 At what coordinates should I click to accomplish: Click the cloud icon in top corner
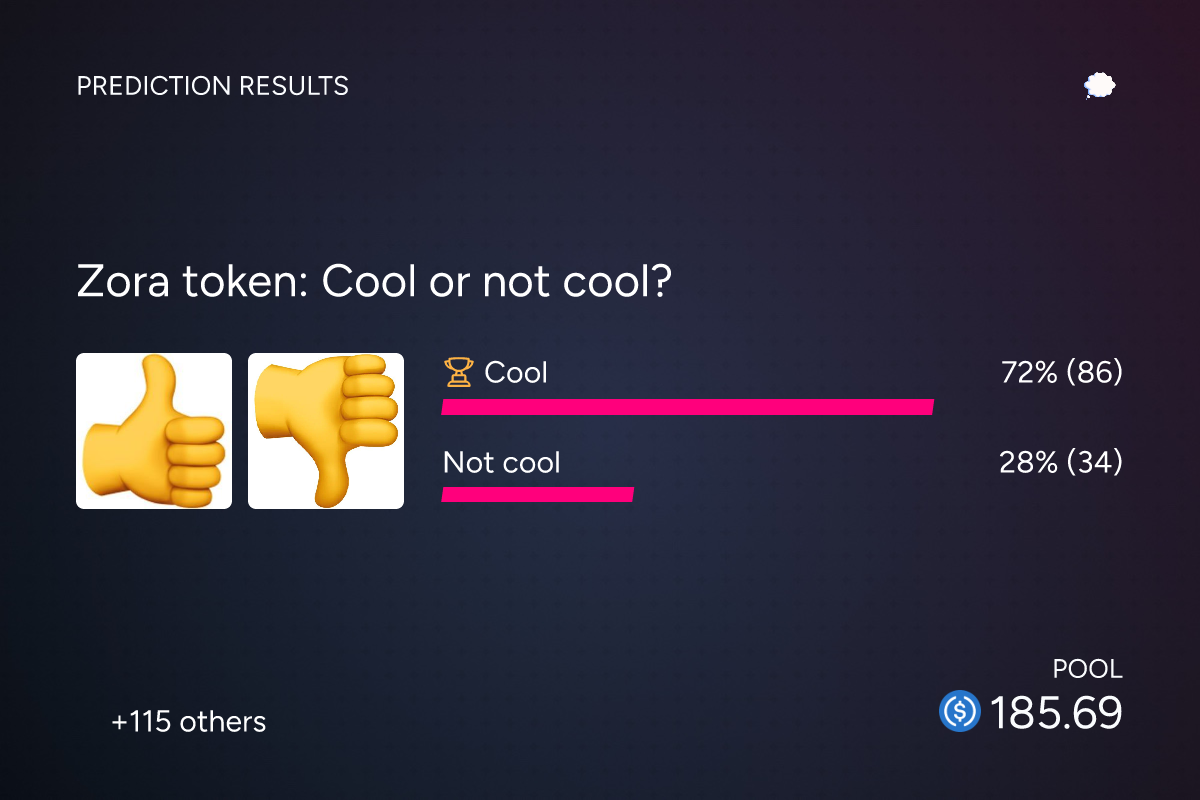tap(1100, 86)
